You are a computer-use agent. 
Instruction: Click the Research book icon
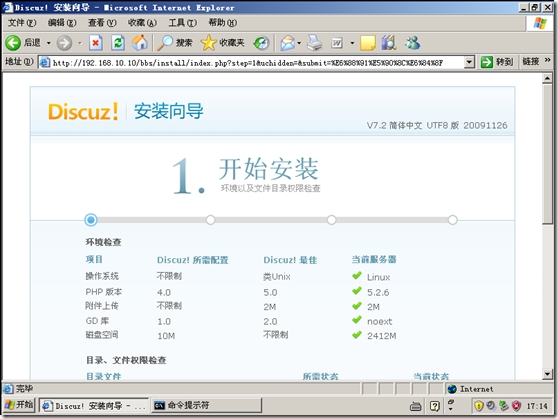coord(389,43)
